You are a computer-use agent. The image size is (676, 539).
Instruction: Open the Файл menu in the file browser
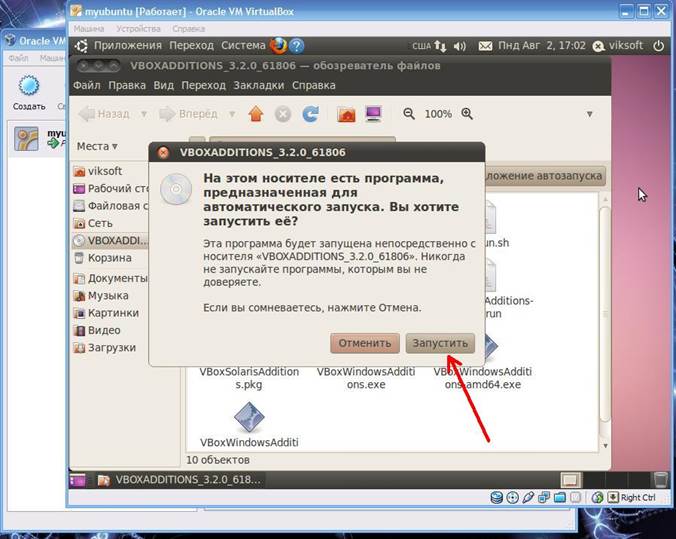click(x=87, y=85)
